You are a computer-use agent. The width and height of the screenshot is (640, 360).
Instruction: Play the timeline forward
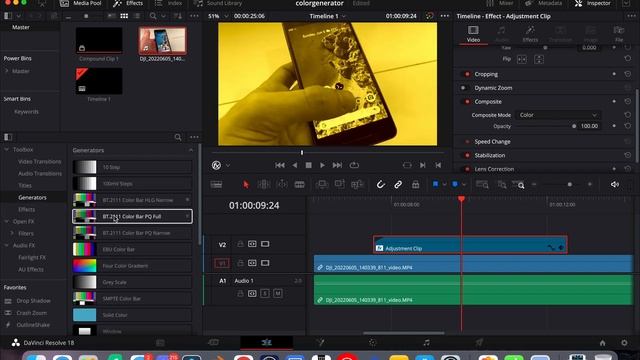pos(322,165)
